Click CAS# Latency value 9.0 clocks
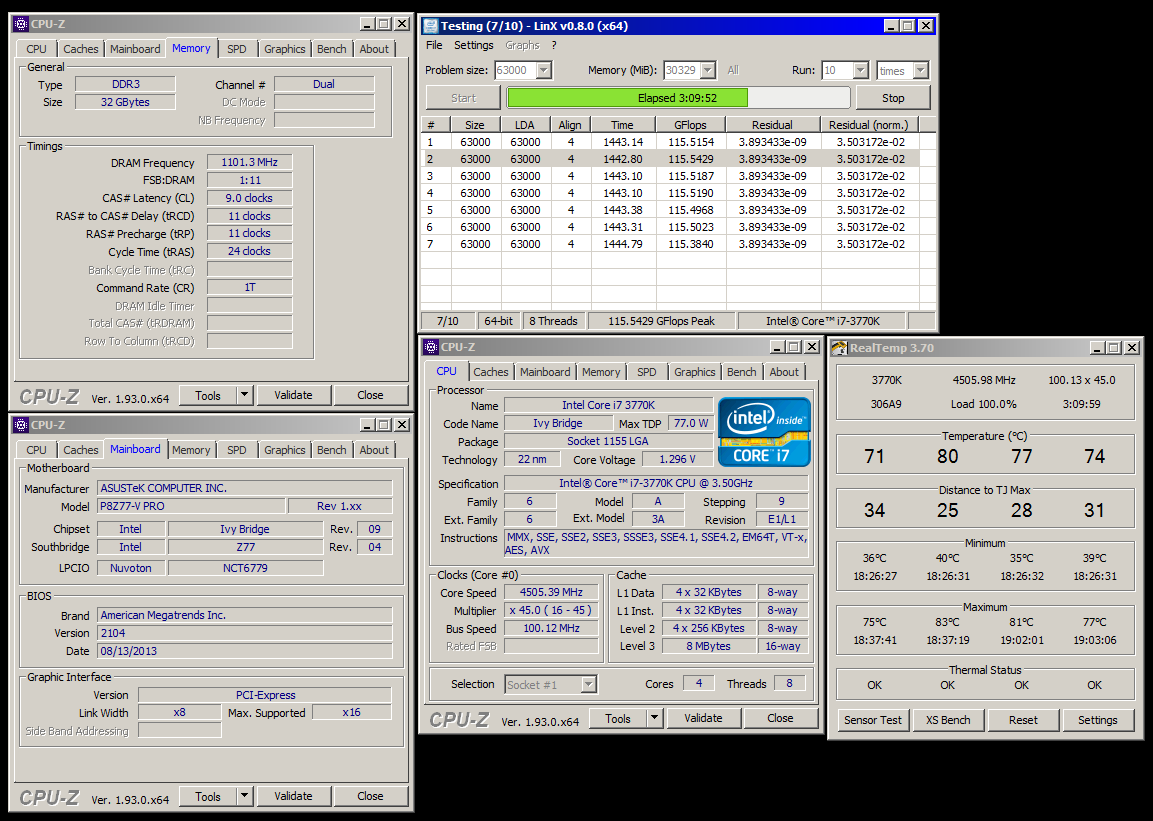This screenshot has width=1153, height=821. coord(249,198)
